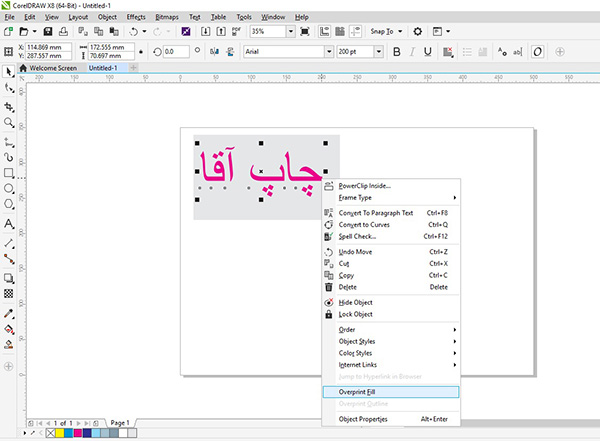Select the Drop Shadow tool
The height and width of the screenshot is (441, 600).
[9, 278]
